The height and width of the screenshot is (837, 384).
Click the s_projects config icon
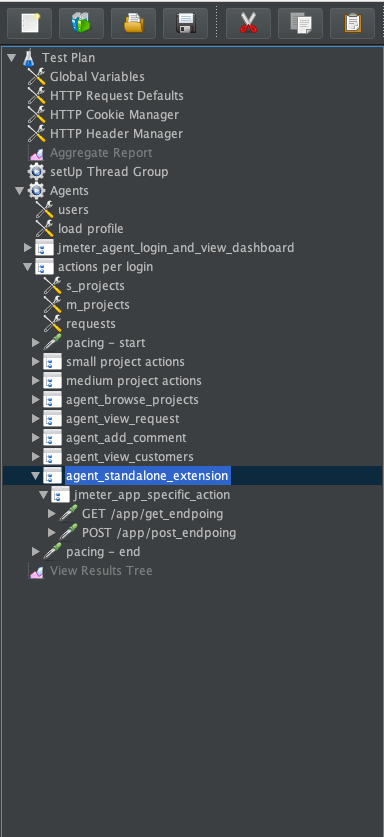pyautogui.click(x=52, y=286)
